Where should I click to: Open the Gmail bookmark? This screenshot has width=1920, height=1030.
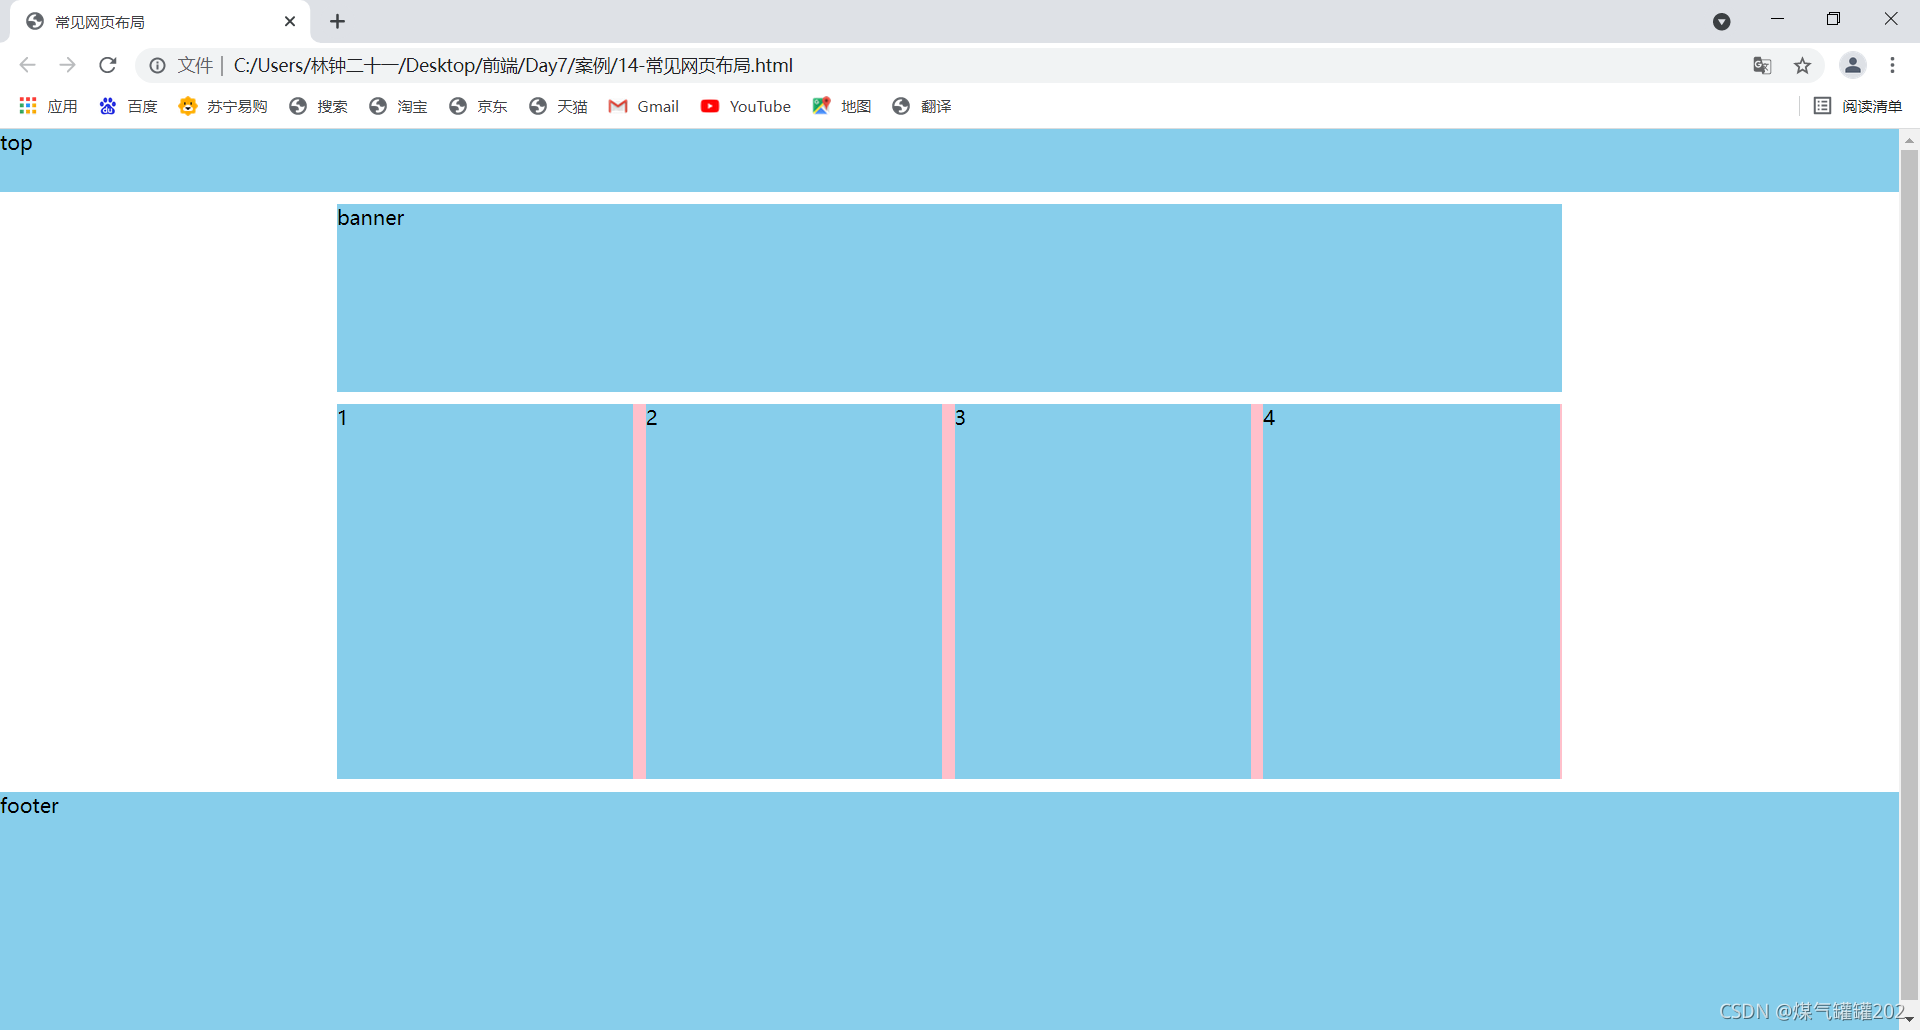point(644,106)
